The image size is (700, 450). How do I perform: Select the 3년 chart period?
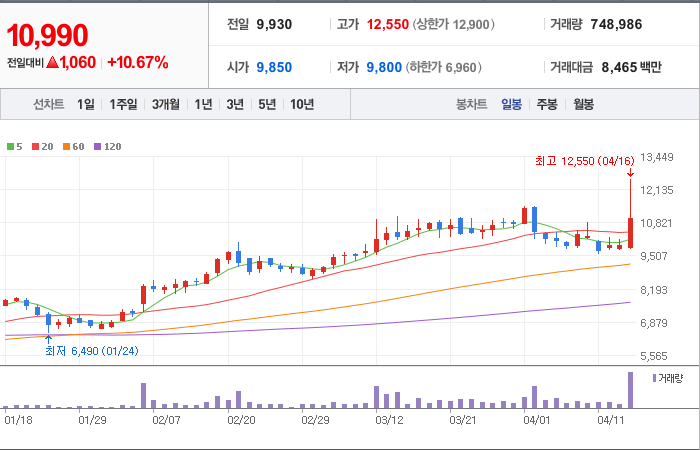tap(235, 104)
